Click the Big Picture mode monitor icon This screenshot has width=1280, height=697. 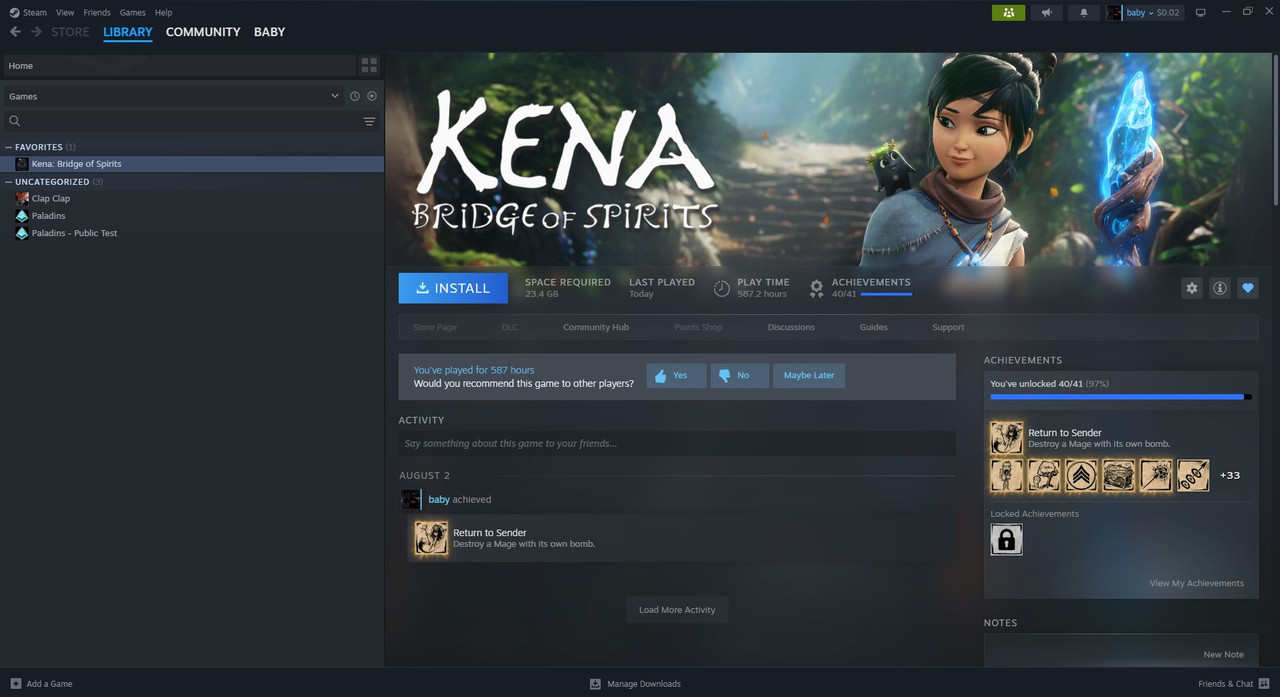[x=1201, y=13]
